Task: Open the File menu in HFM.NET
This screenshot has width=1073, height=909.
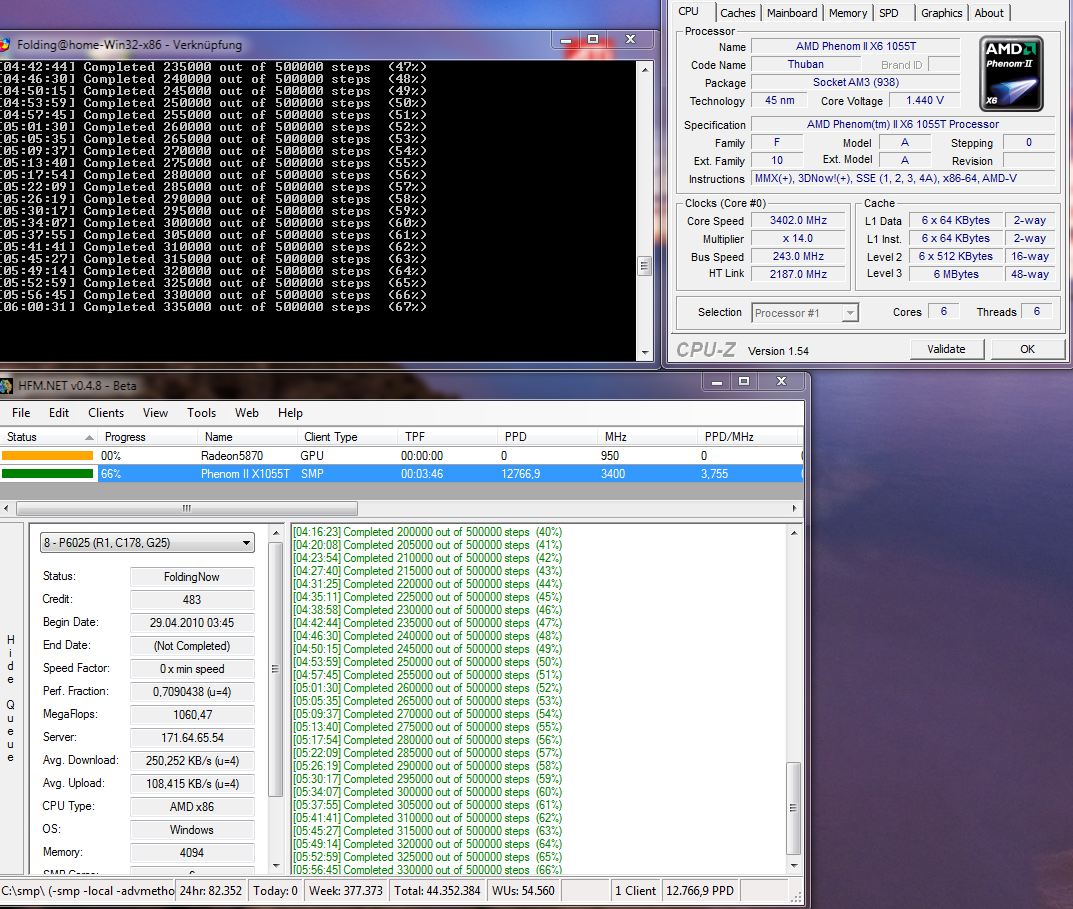Action: [21, 413]
